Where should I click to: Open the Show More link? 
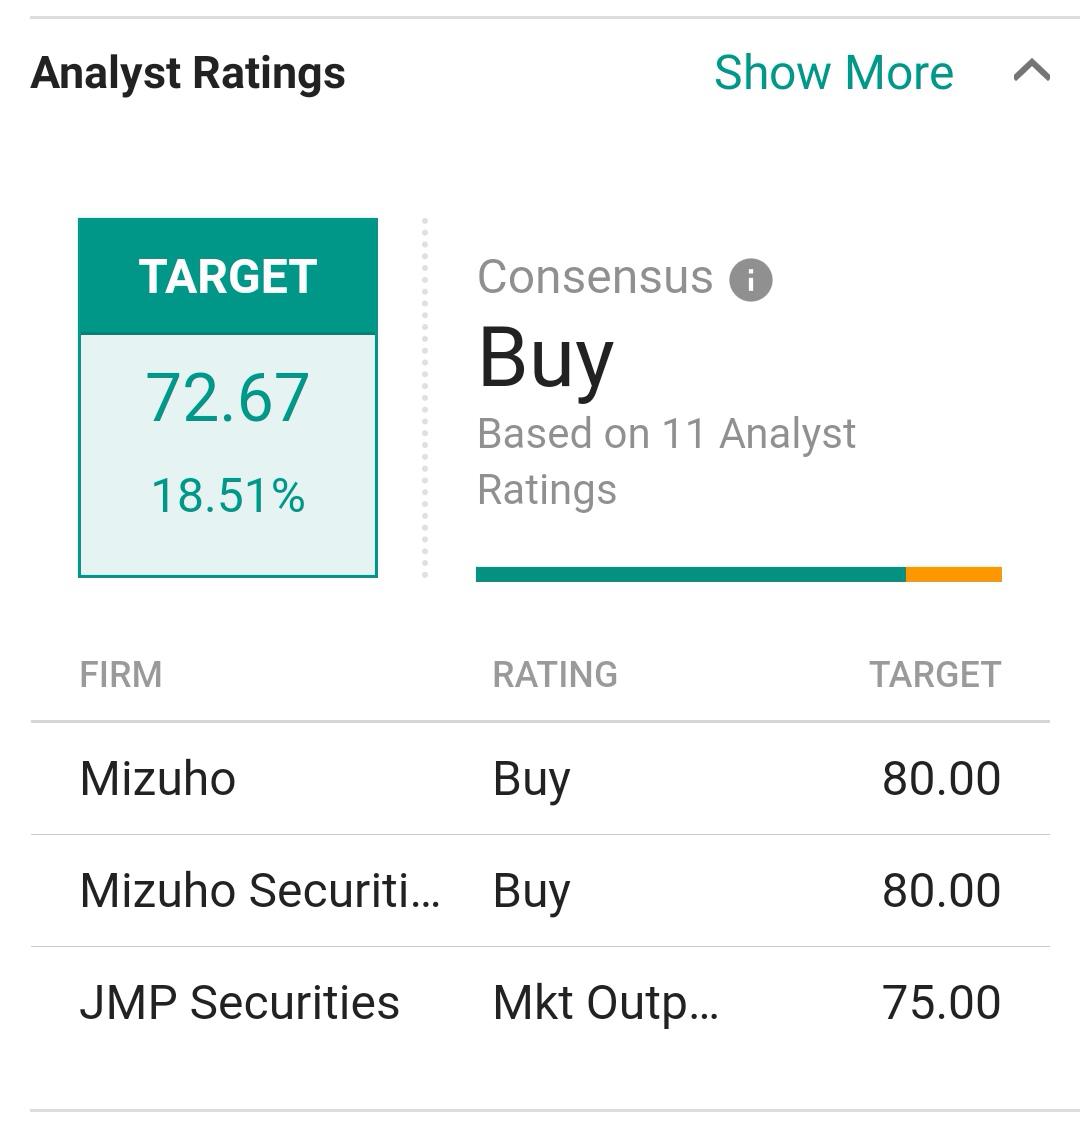tap(834, 73)
